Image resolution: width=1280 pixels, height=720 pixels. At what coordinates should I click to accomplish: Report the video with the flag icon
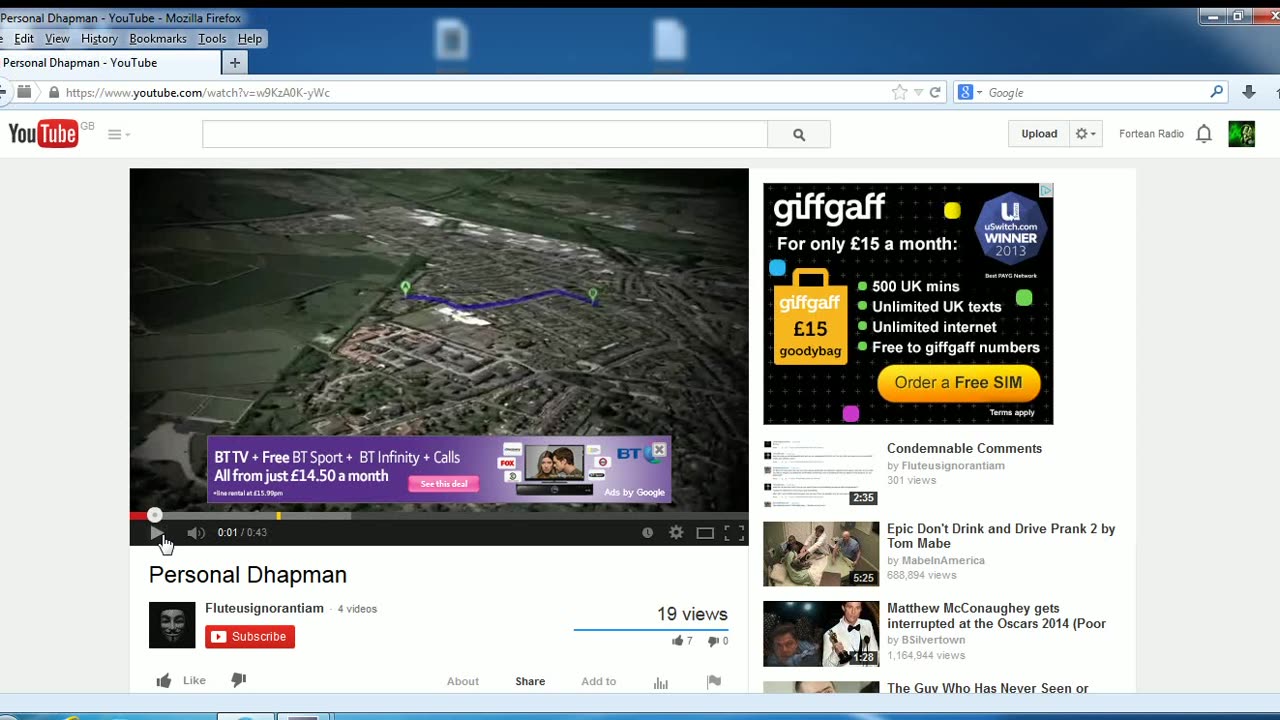point(714,681)
